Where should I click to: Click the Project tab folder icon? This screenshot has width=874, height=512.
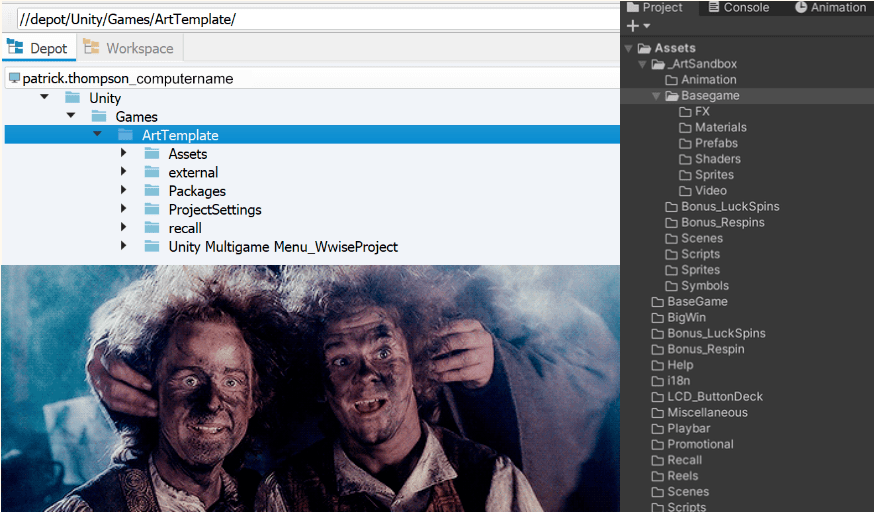pos(633,7)
